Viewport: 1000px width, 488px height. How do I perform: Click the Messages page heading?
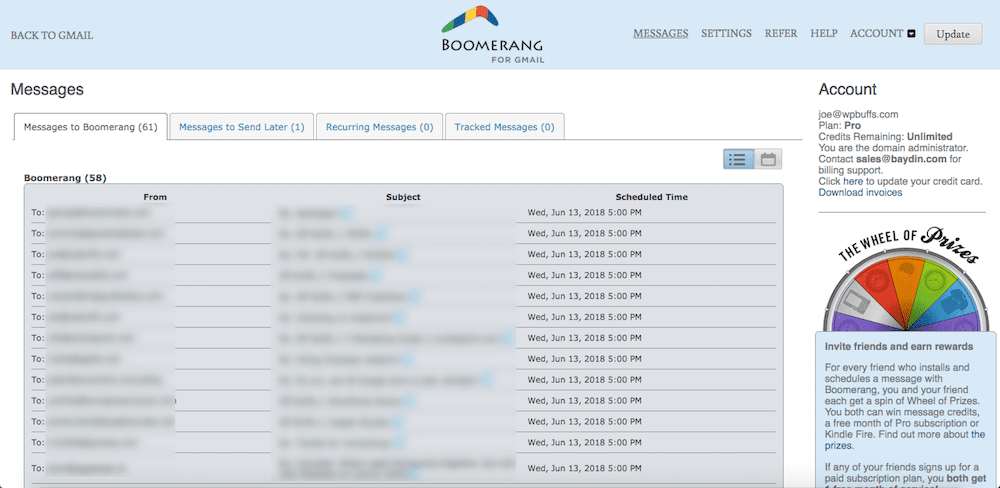(47, 89)
